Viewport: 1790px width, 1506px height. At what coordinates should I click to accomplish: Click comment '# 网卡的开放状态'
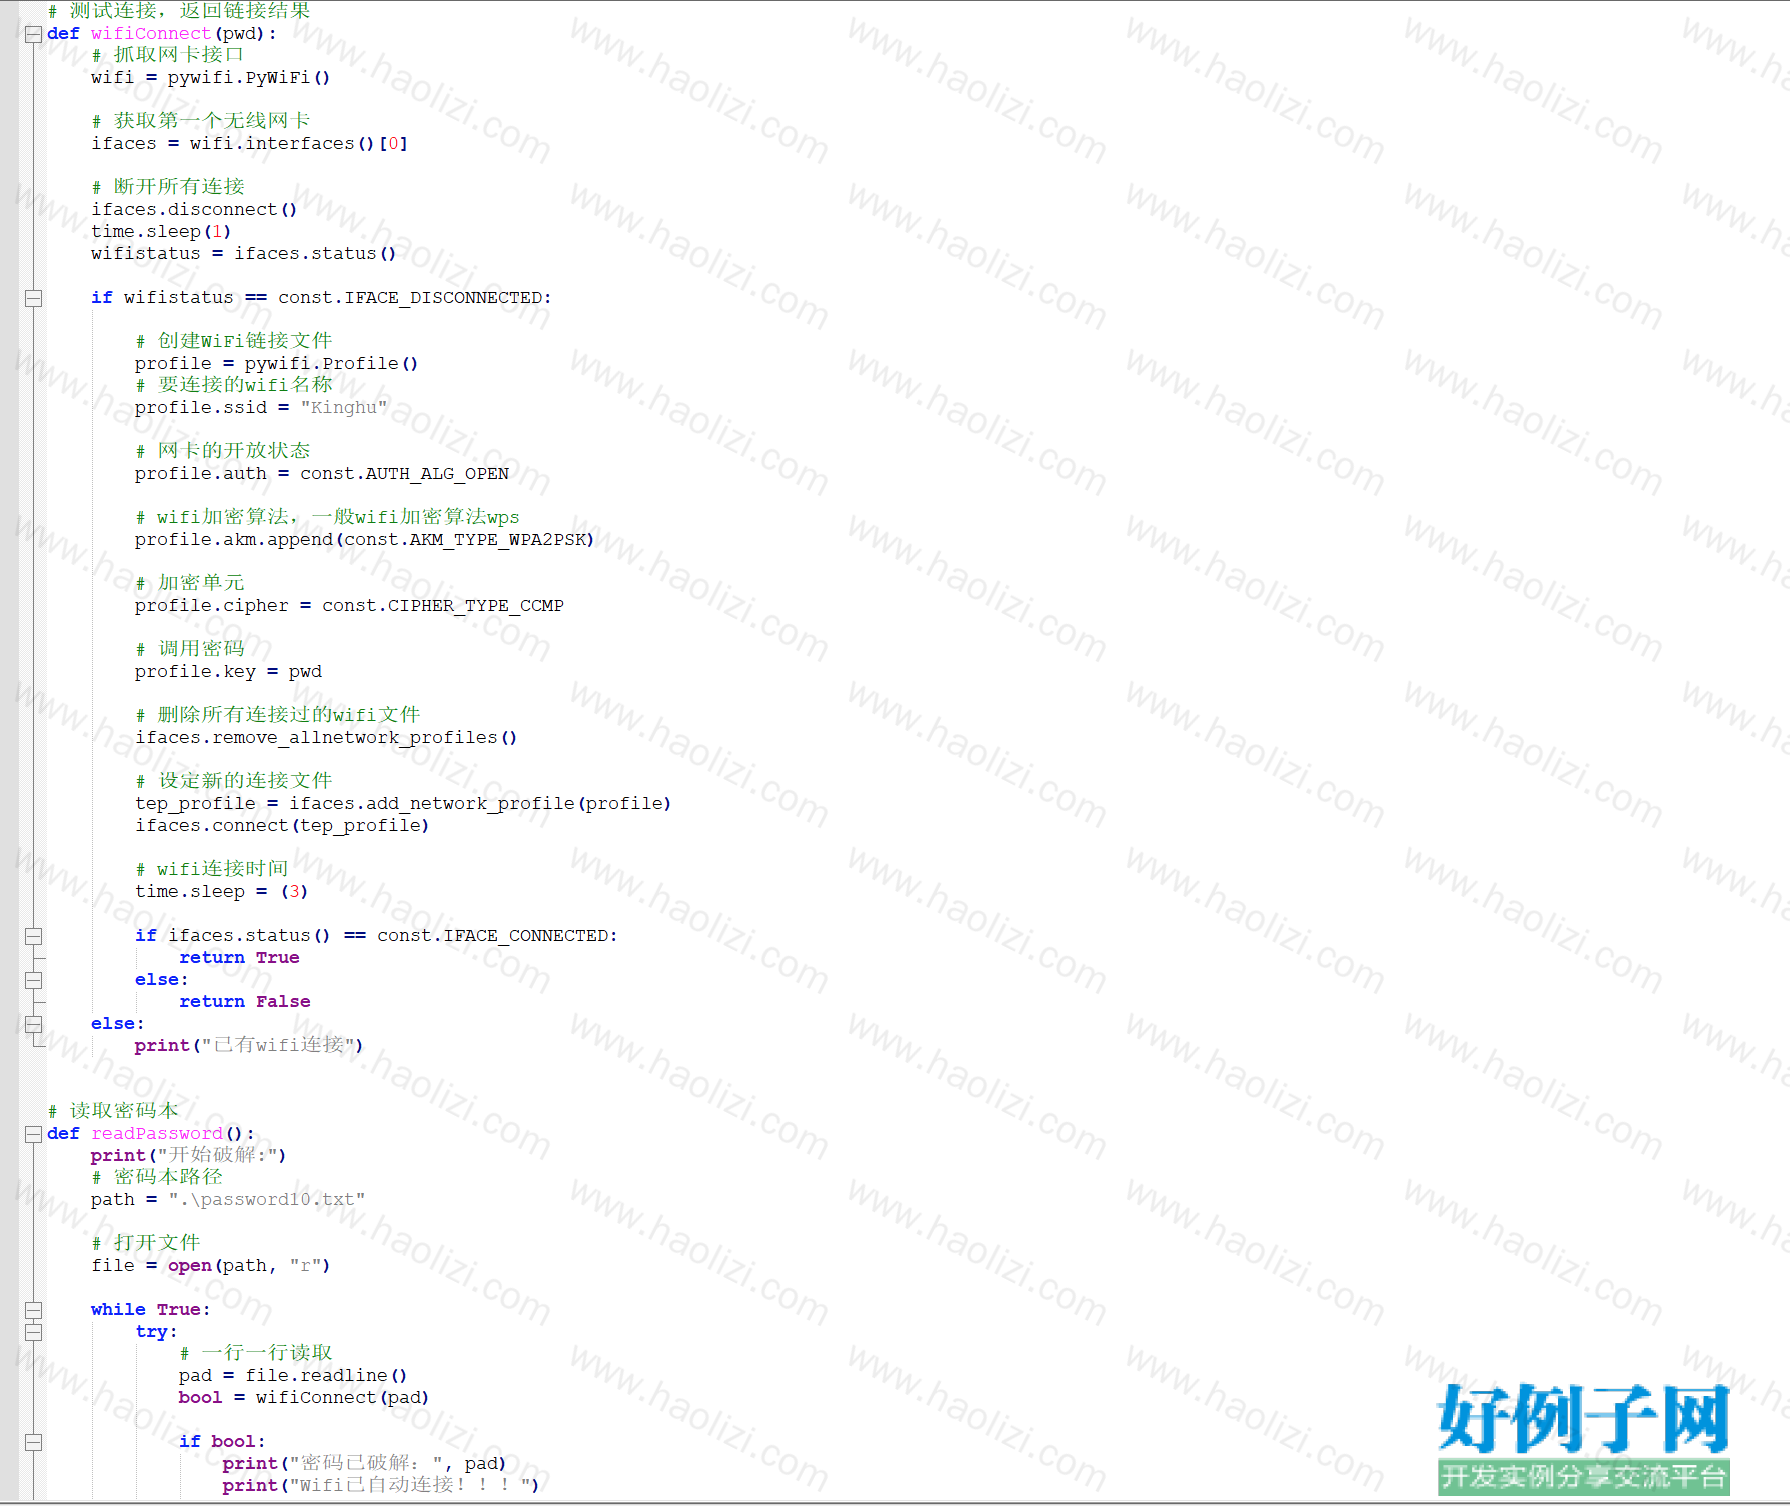coord(222,451)
